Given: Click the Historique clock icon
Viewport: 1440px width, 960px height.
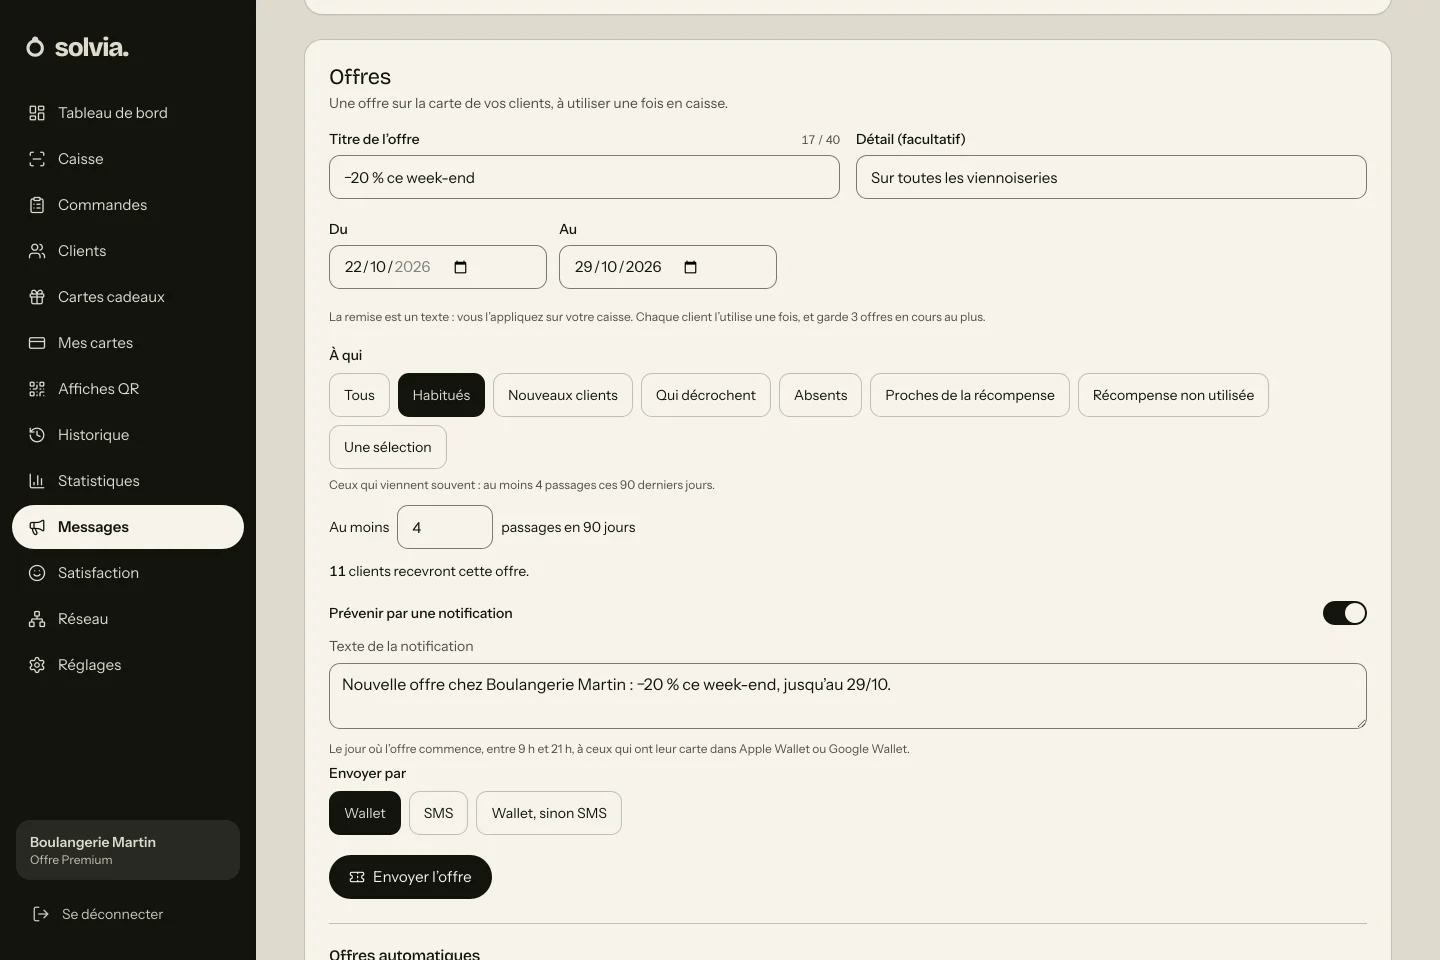Looking at the screenshot, I should tap(37, 435).
